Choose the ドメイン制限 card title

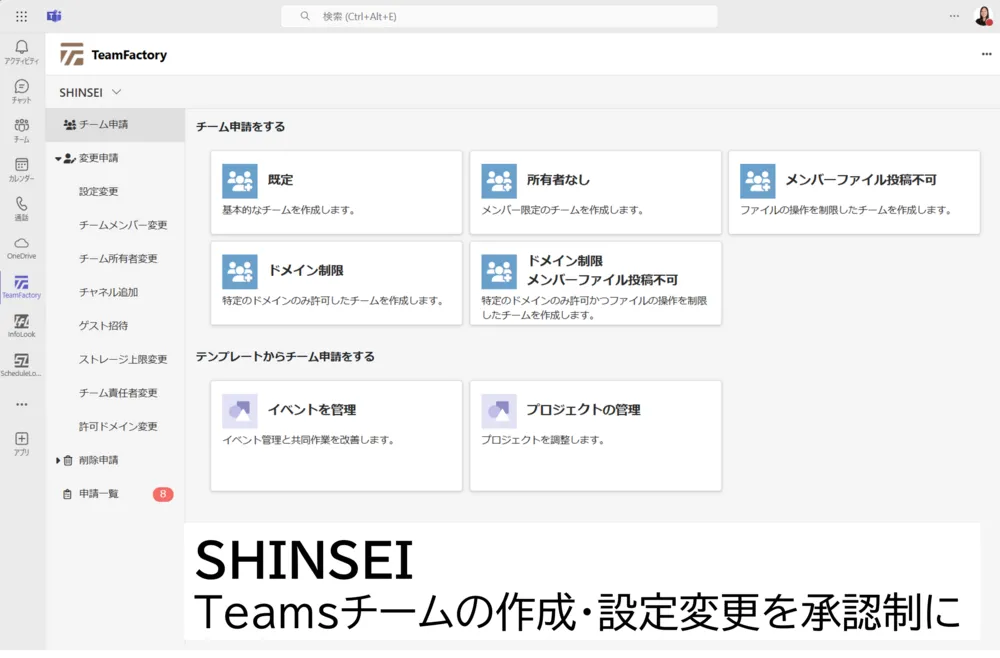[305, 270]
